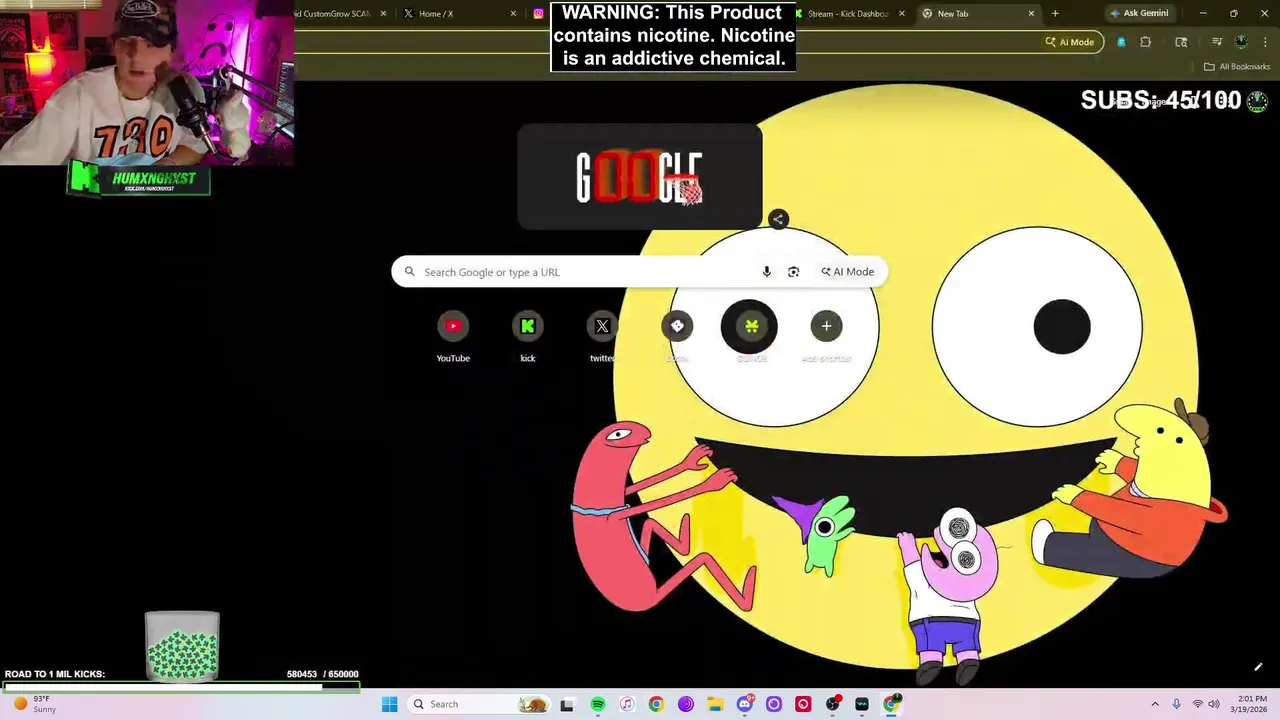Open Discord from the taskbar
1280x720 pixels.
click(x=744, y=704)
